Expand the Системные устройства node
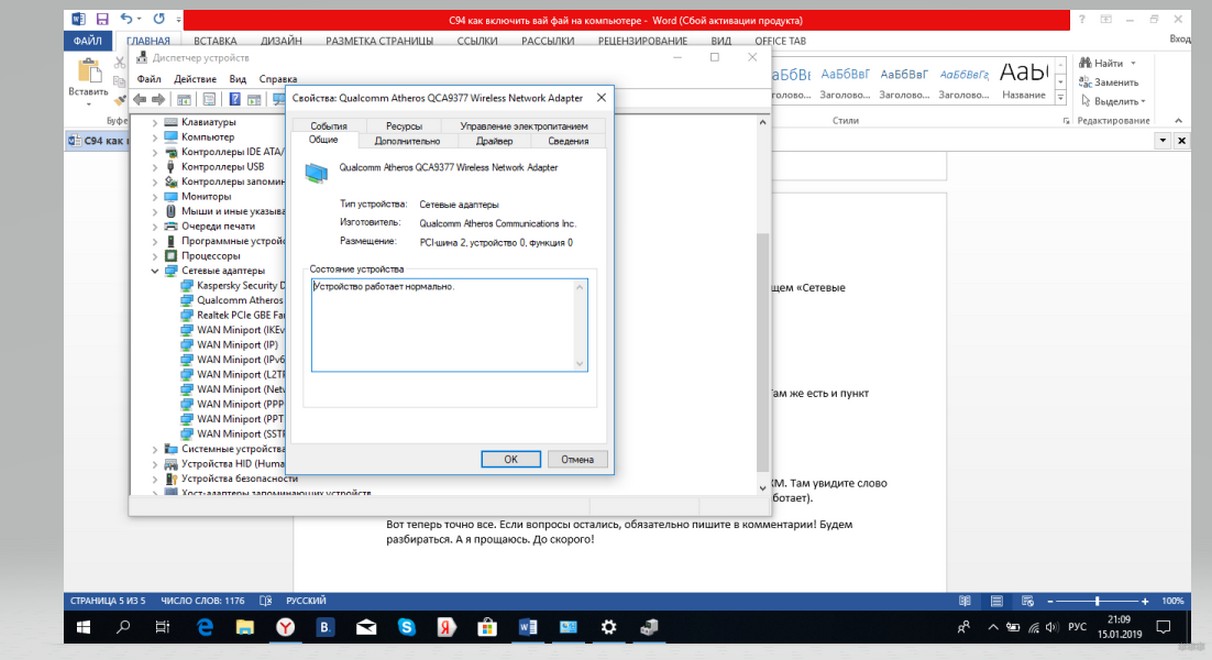 pos(155,449)
